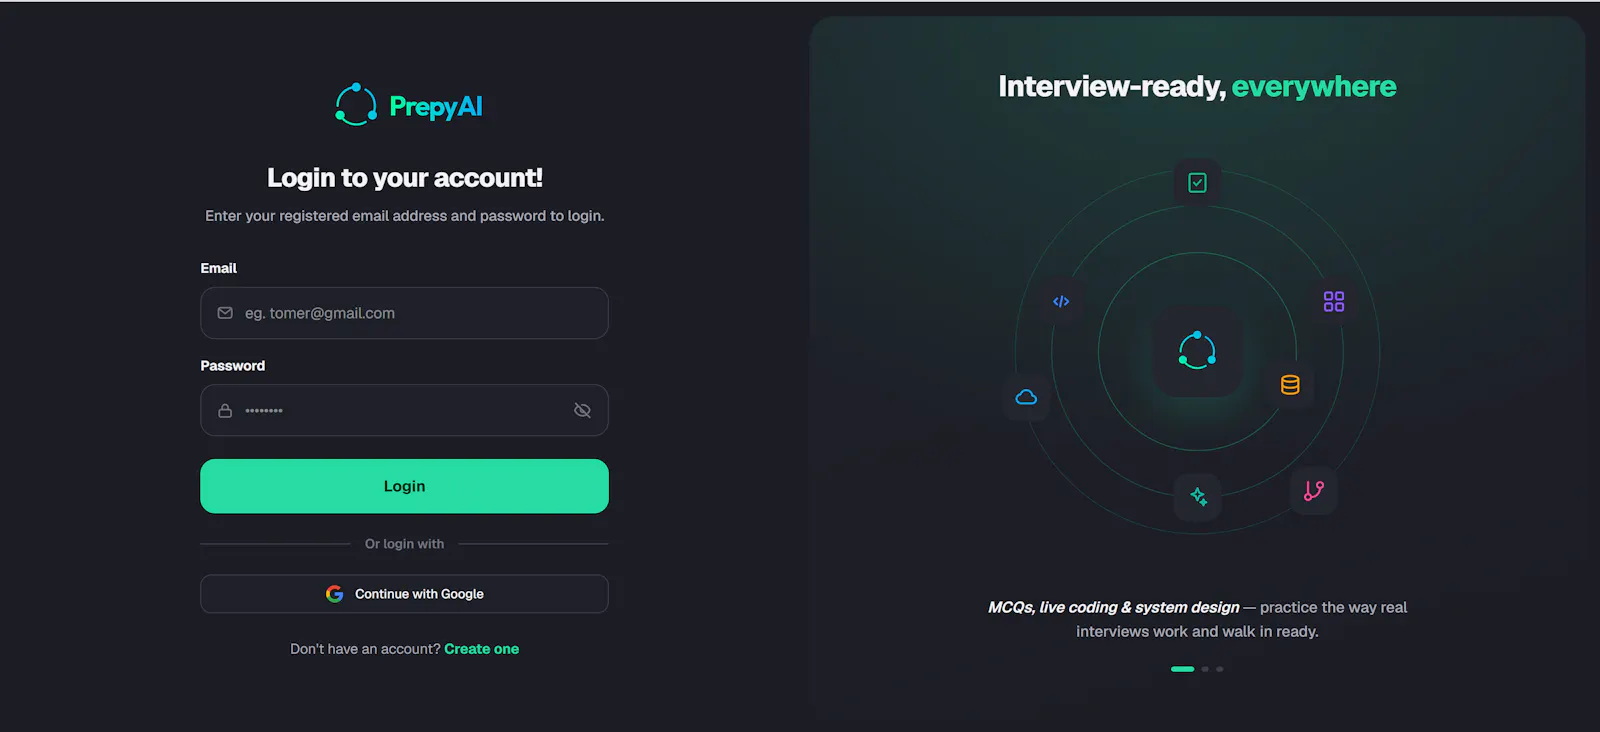Image resolution: width=1600 pixels, height=732 pixels.
Task: Select the third carousel dot
Action: (1219, 669)
